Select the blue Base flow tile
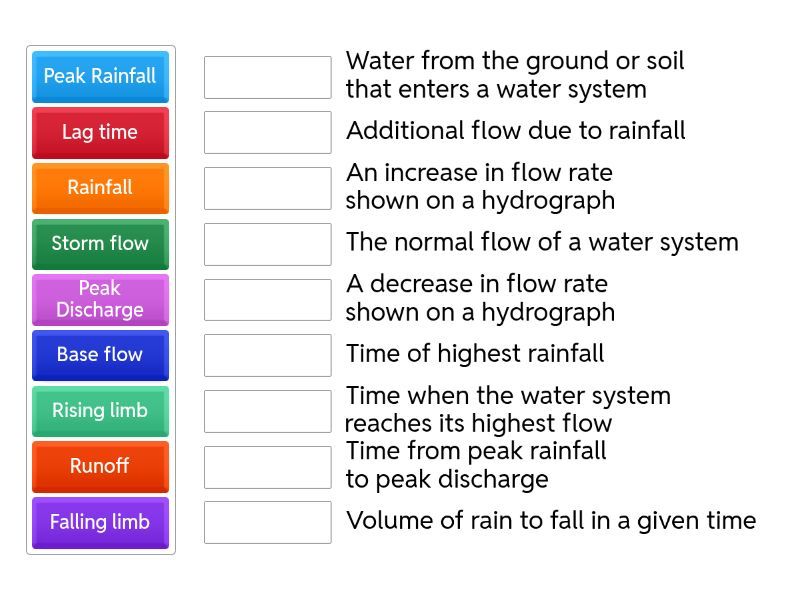The width and height of the screenshot is (800, 600). [100, 355]
